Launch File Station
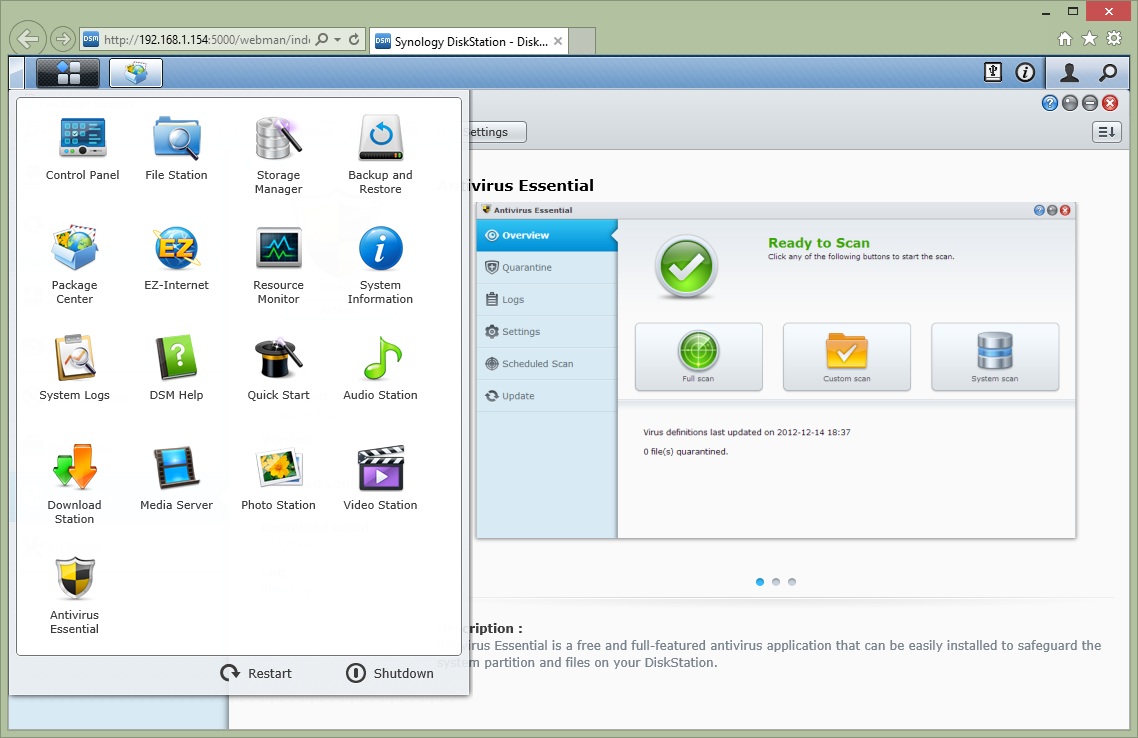Viewport: 1138px width, 738px height. click(176, 149)
